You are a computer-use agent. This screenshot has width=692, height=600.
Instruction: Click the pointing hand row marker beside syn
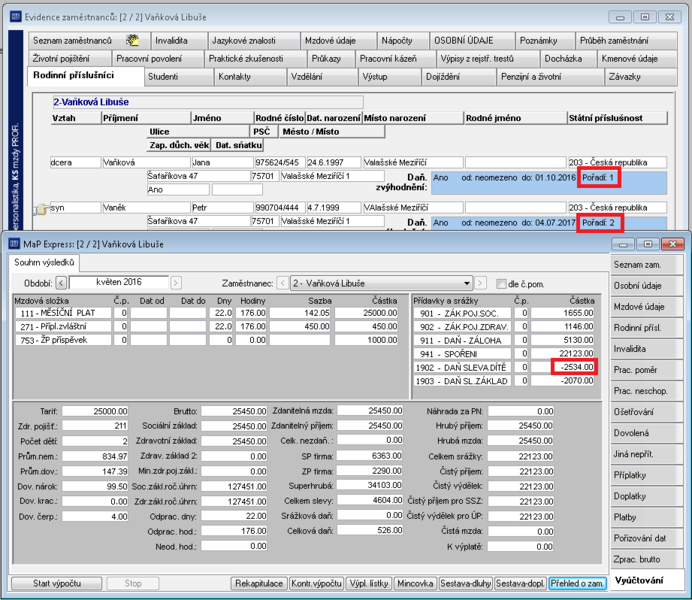(x=41, y=209)
